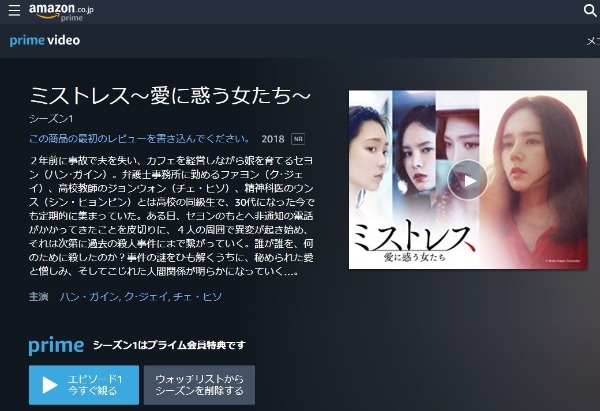Open actor ハン・ガイン's page
The image size is (600, 411).
click(89, 297)
